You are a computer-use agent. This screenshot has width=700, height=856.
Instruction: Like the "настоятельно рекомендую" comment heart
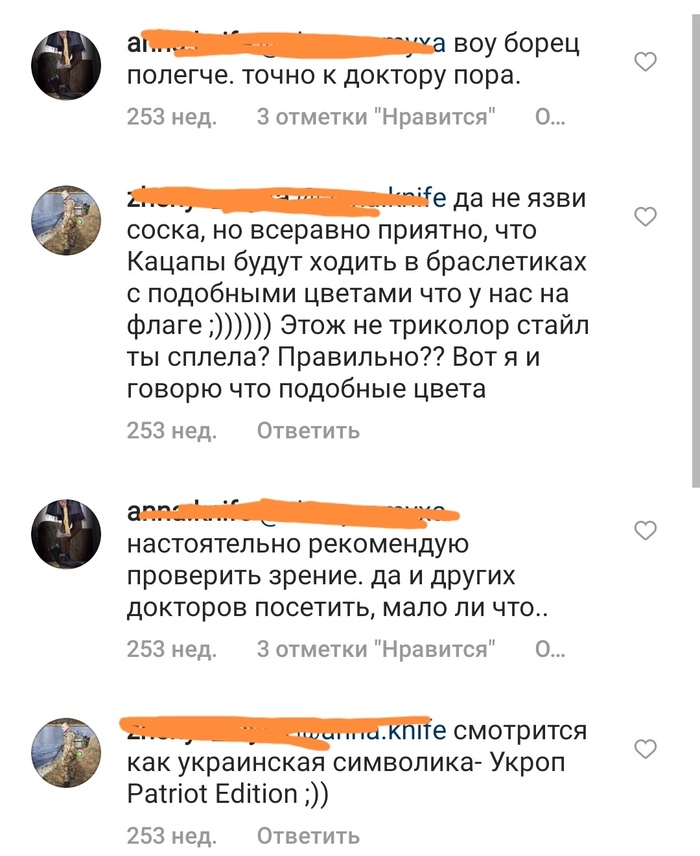click(x=646, y=530)
